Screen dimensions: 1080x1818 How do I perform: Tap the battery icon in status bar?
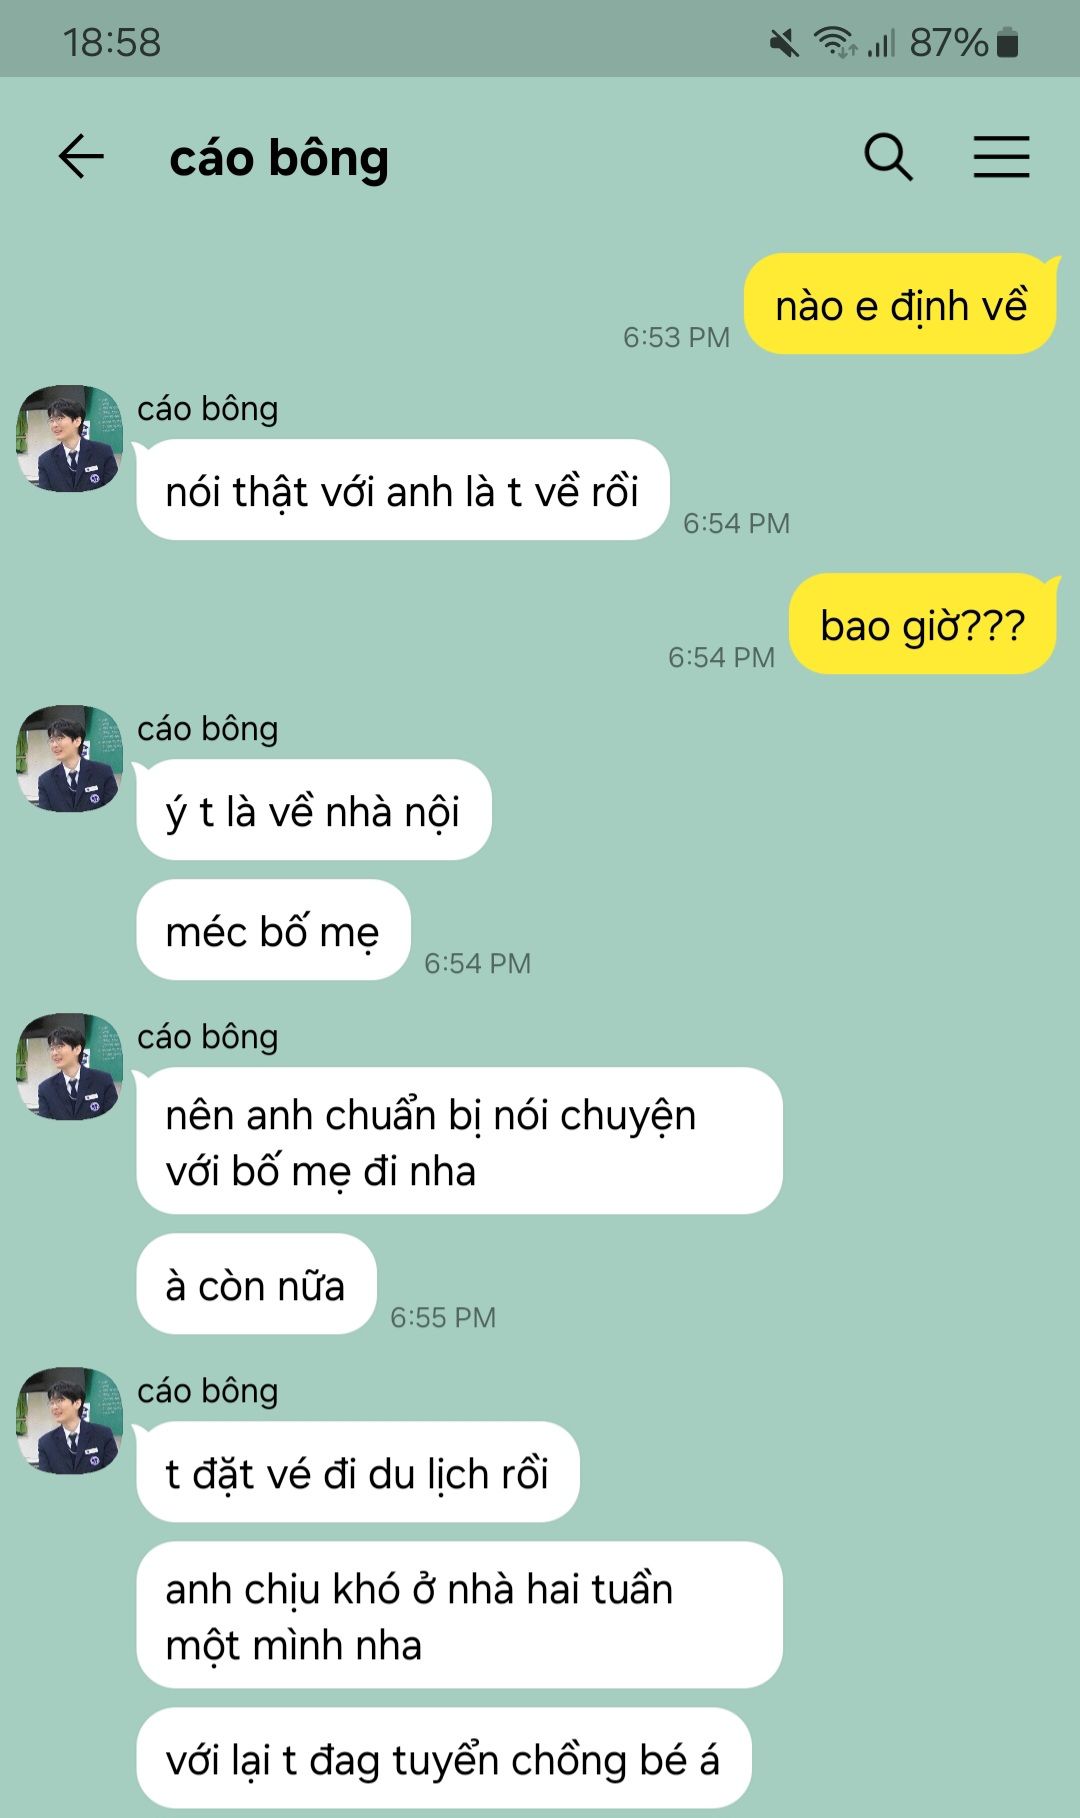1008,43
